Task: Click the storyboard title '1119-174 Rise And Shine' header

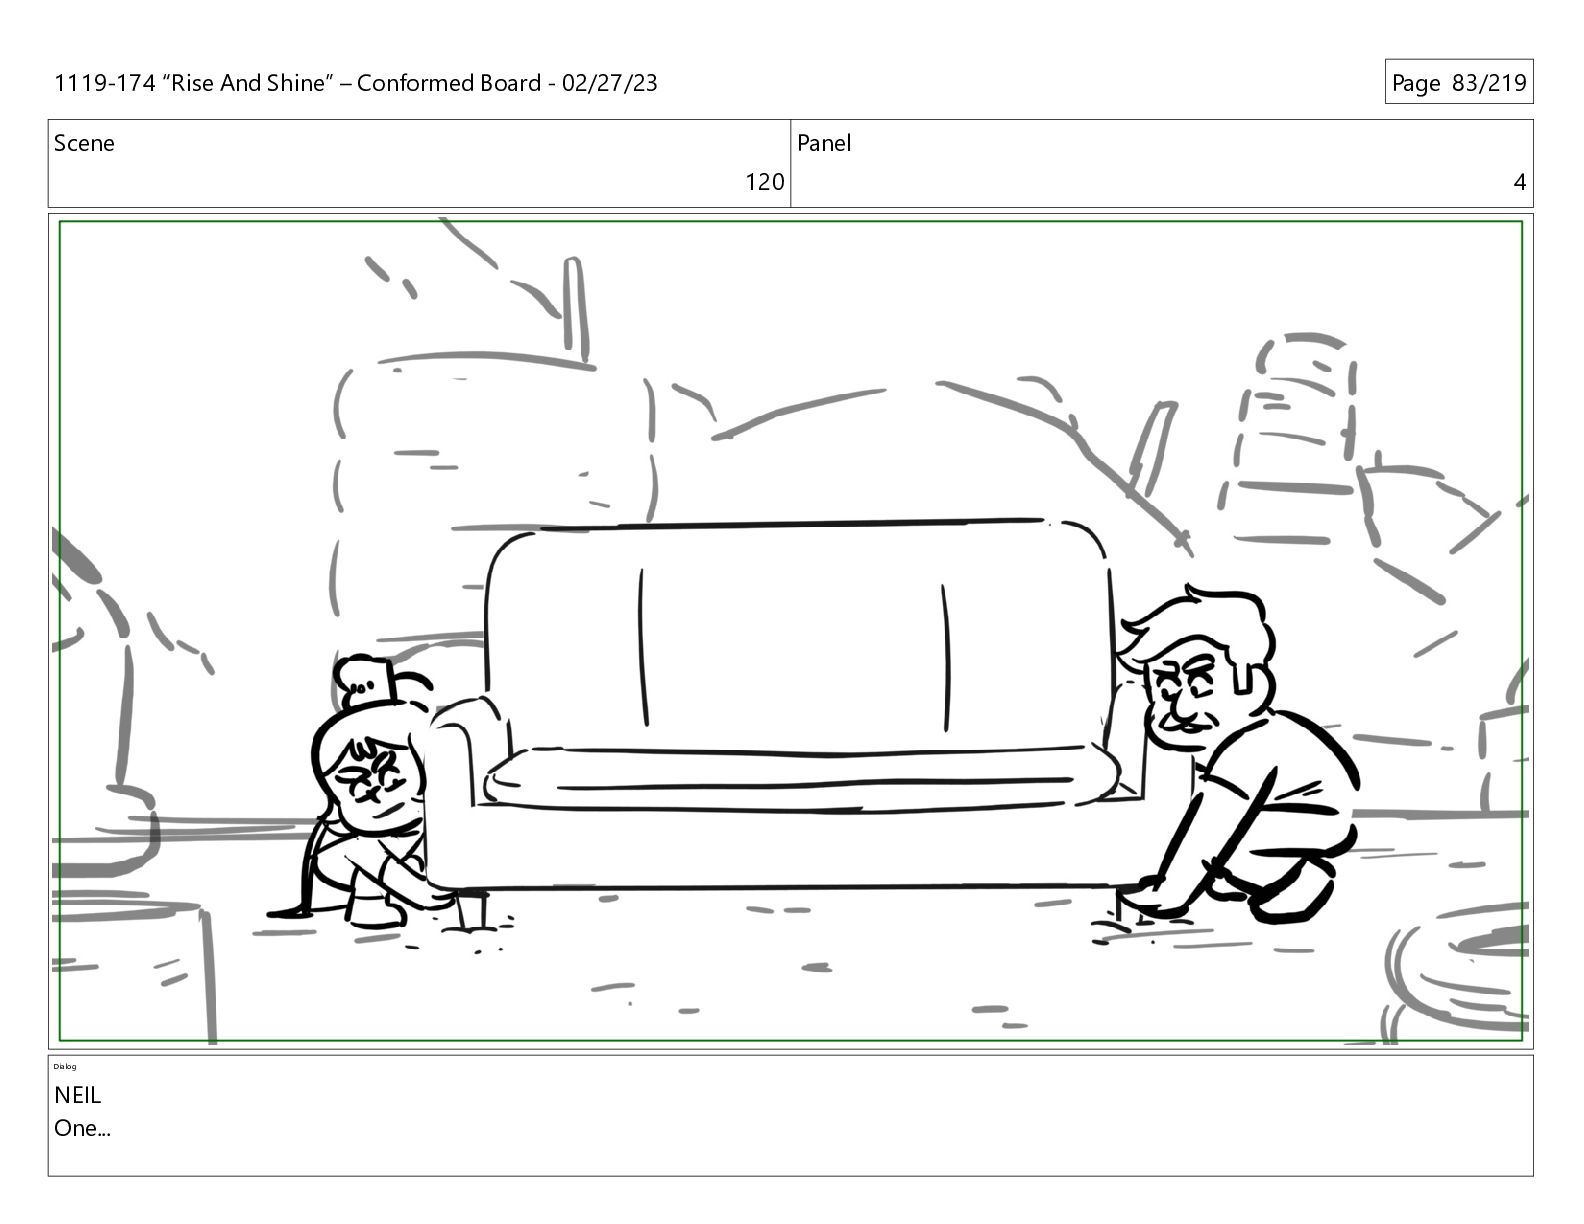Action: (x=356, y=83)
